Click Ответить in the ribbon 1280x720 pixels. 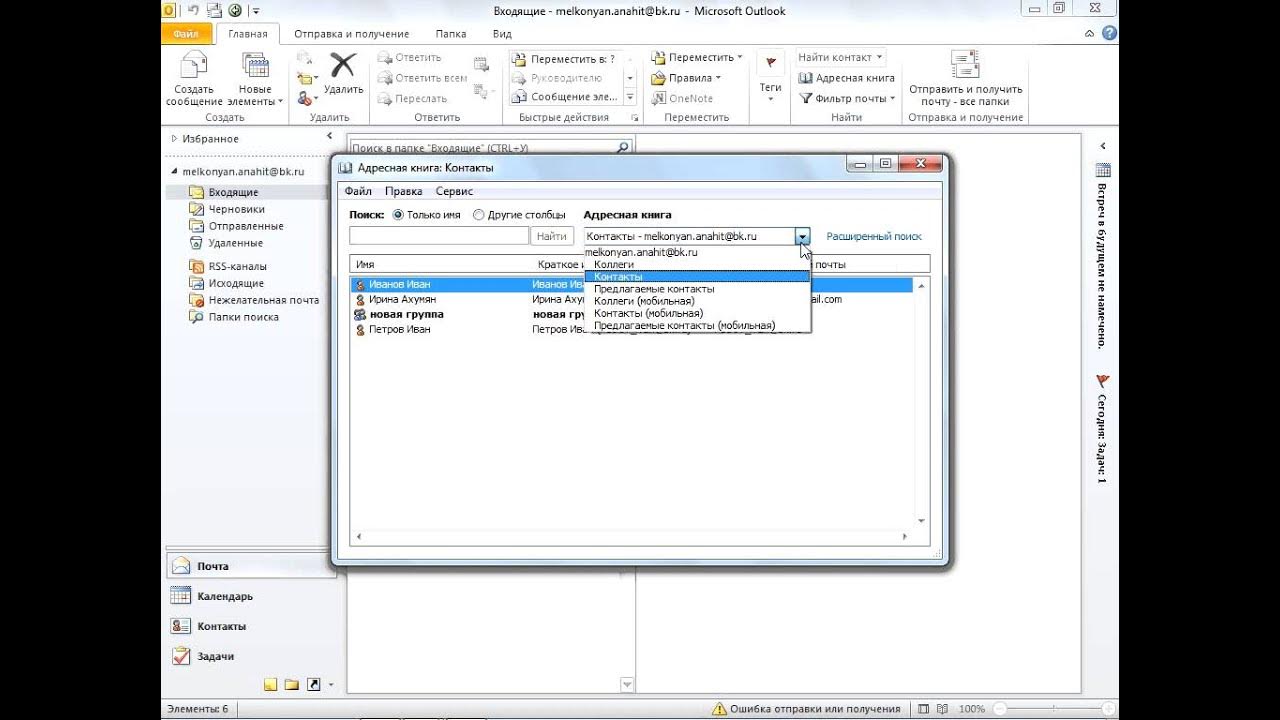tap(410, 58)
